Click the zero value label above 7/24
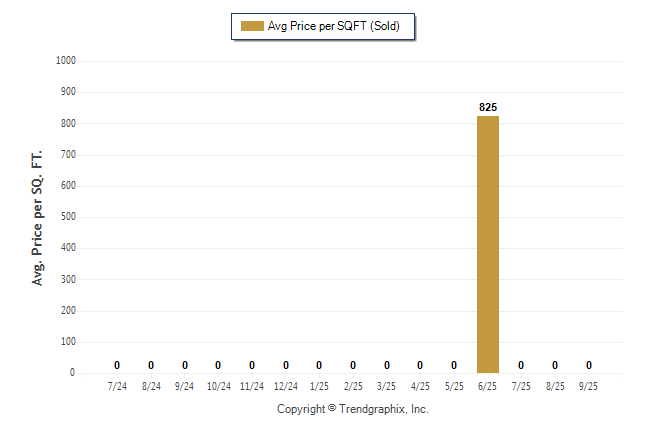 (117, 365)
